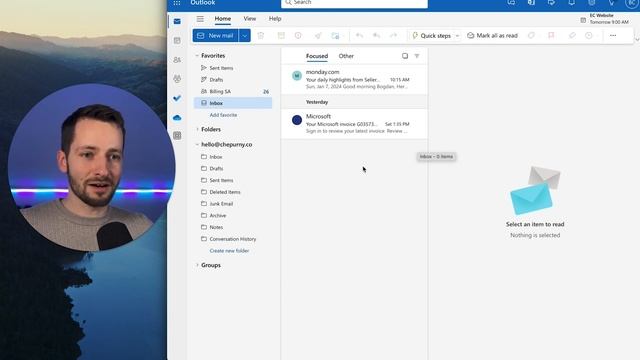The width and height of the screenshot is (640, 360).
Task: Collapse the hello@chepurny.co account chevron
Action: coord(197,144)
